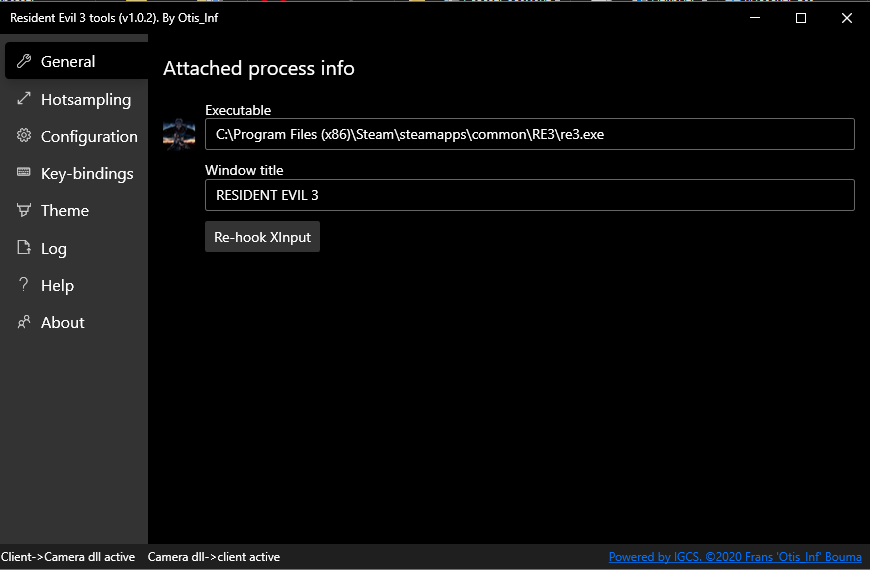Click the game executable thumbnail icon
870x570 pixels.
[179, 134]
